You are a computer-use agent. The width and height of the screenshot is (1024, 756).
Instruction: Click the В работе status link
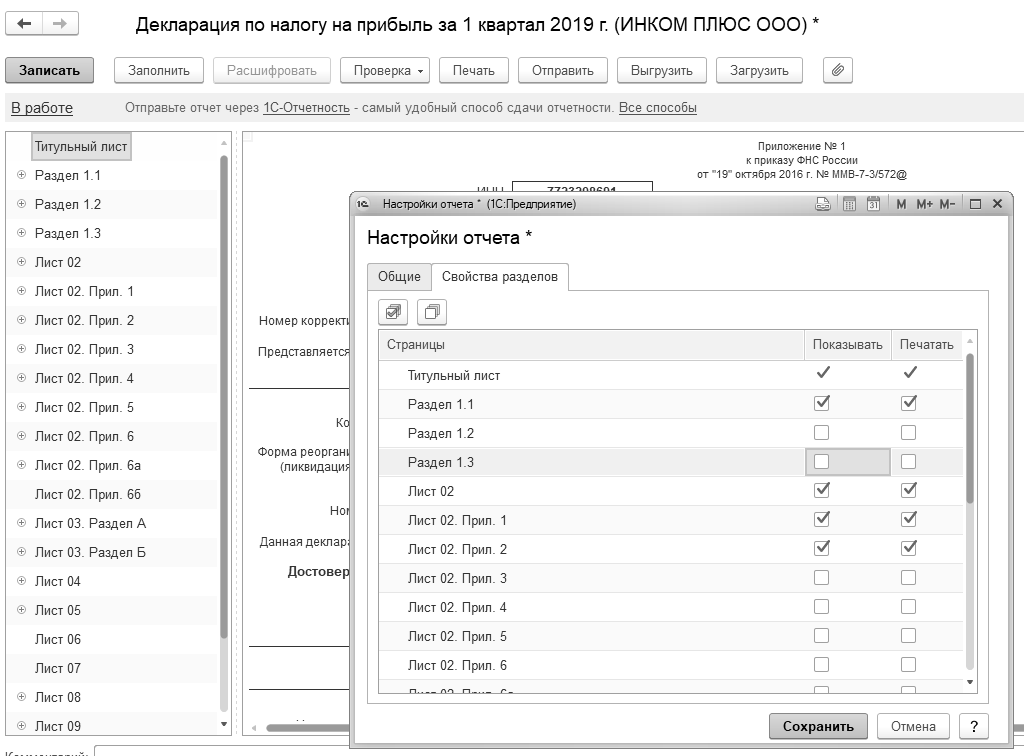pyautogui.click(x=42, y=108)
